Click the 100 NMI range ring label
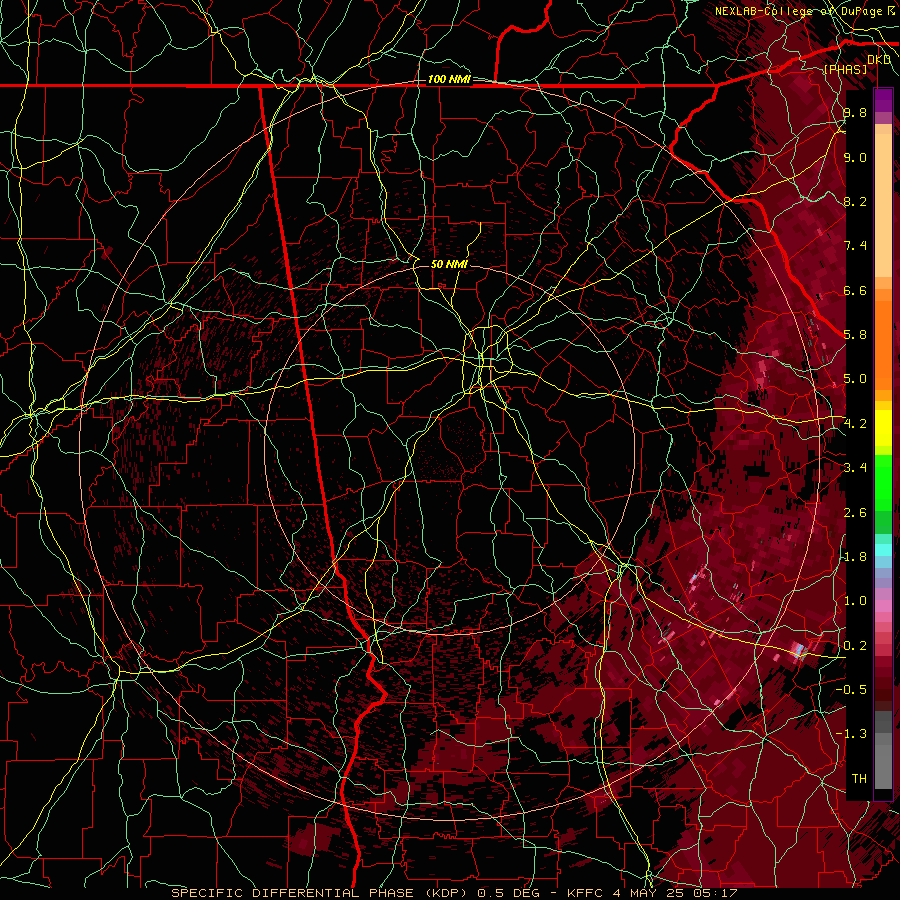900x900 pixels. coord(449,79)
